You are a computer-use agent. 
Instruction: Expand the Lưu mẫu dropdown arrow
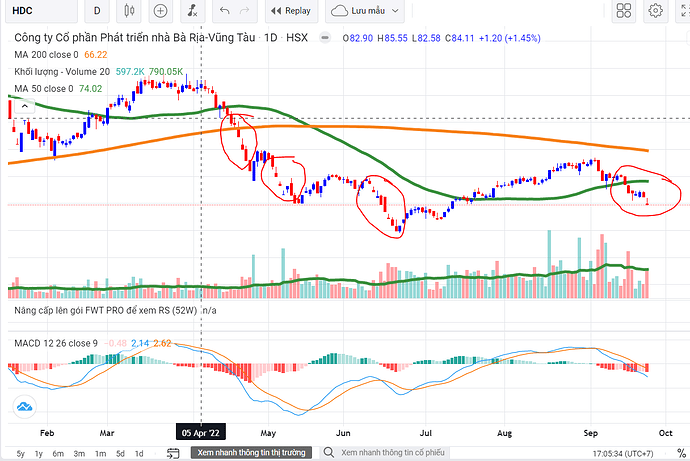pyautogui.click(x=395, y=11)
